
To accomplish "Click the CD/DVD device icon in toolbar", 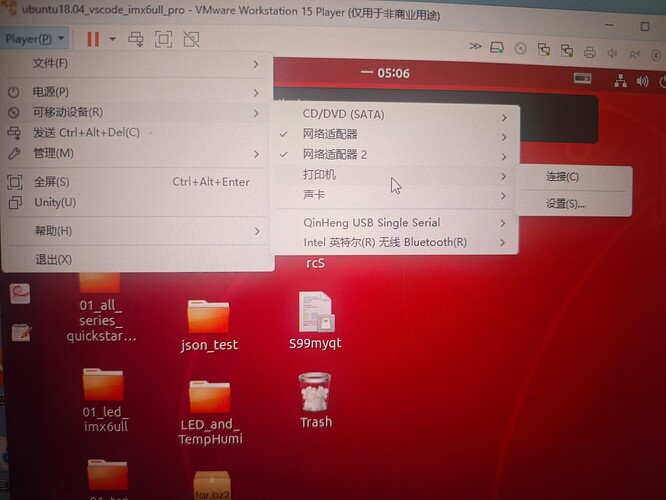I will (520, 49).
